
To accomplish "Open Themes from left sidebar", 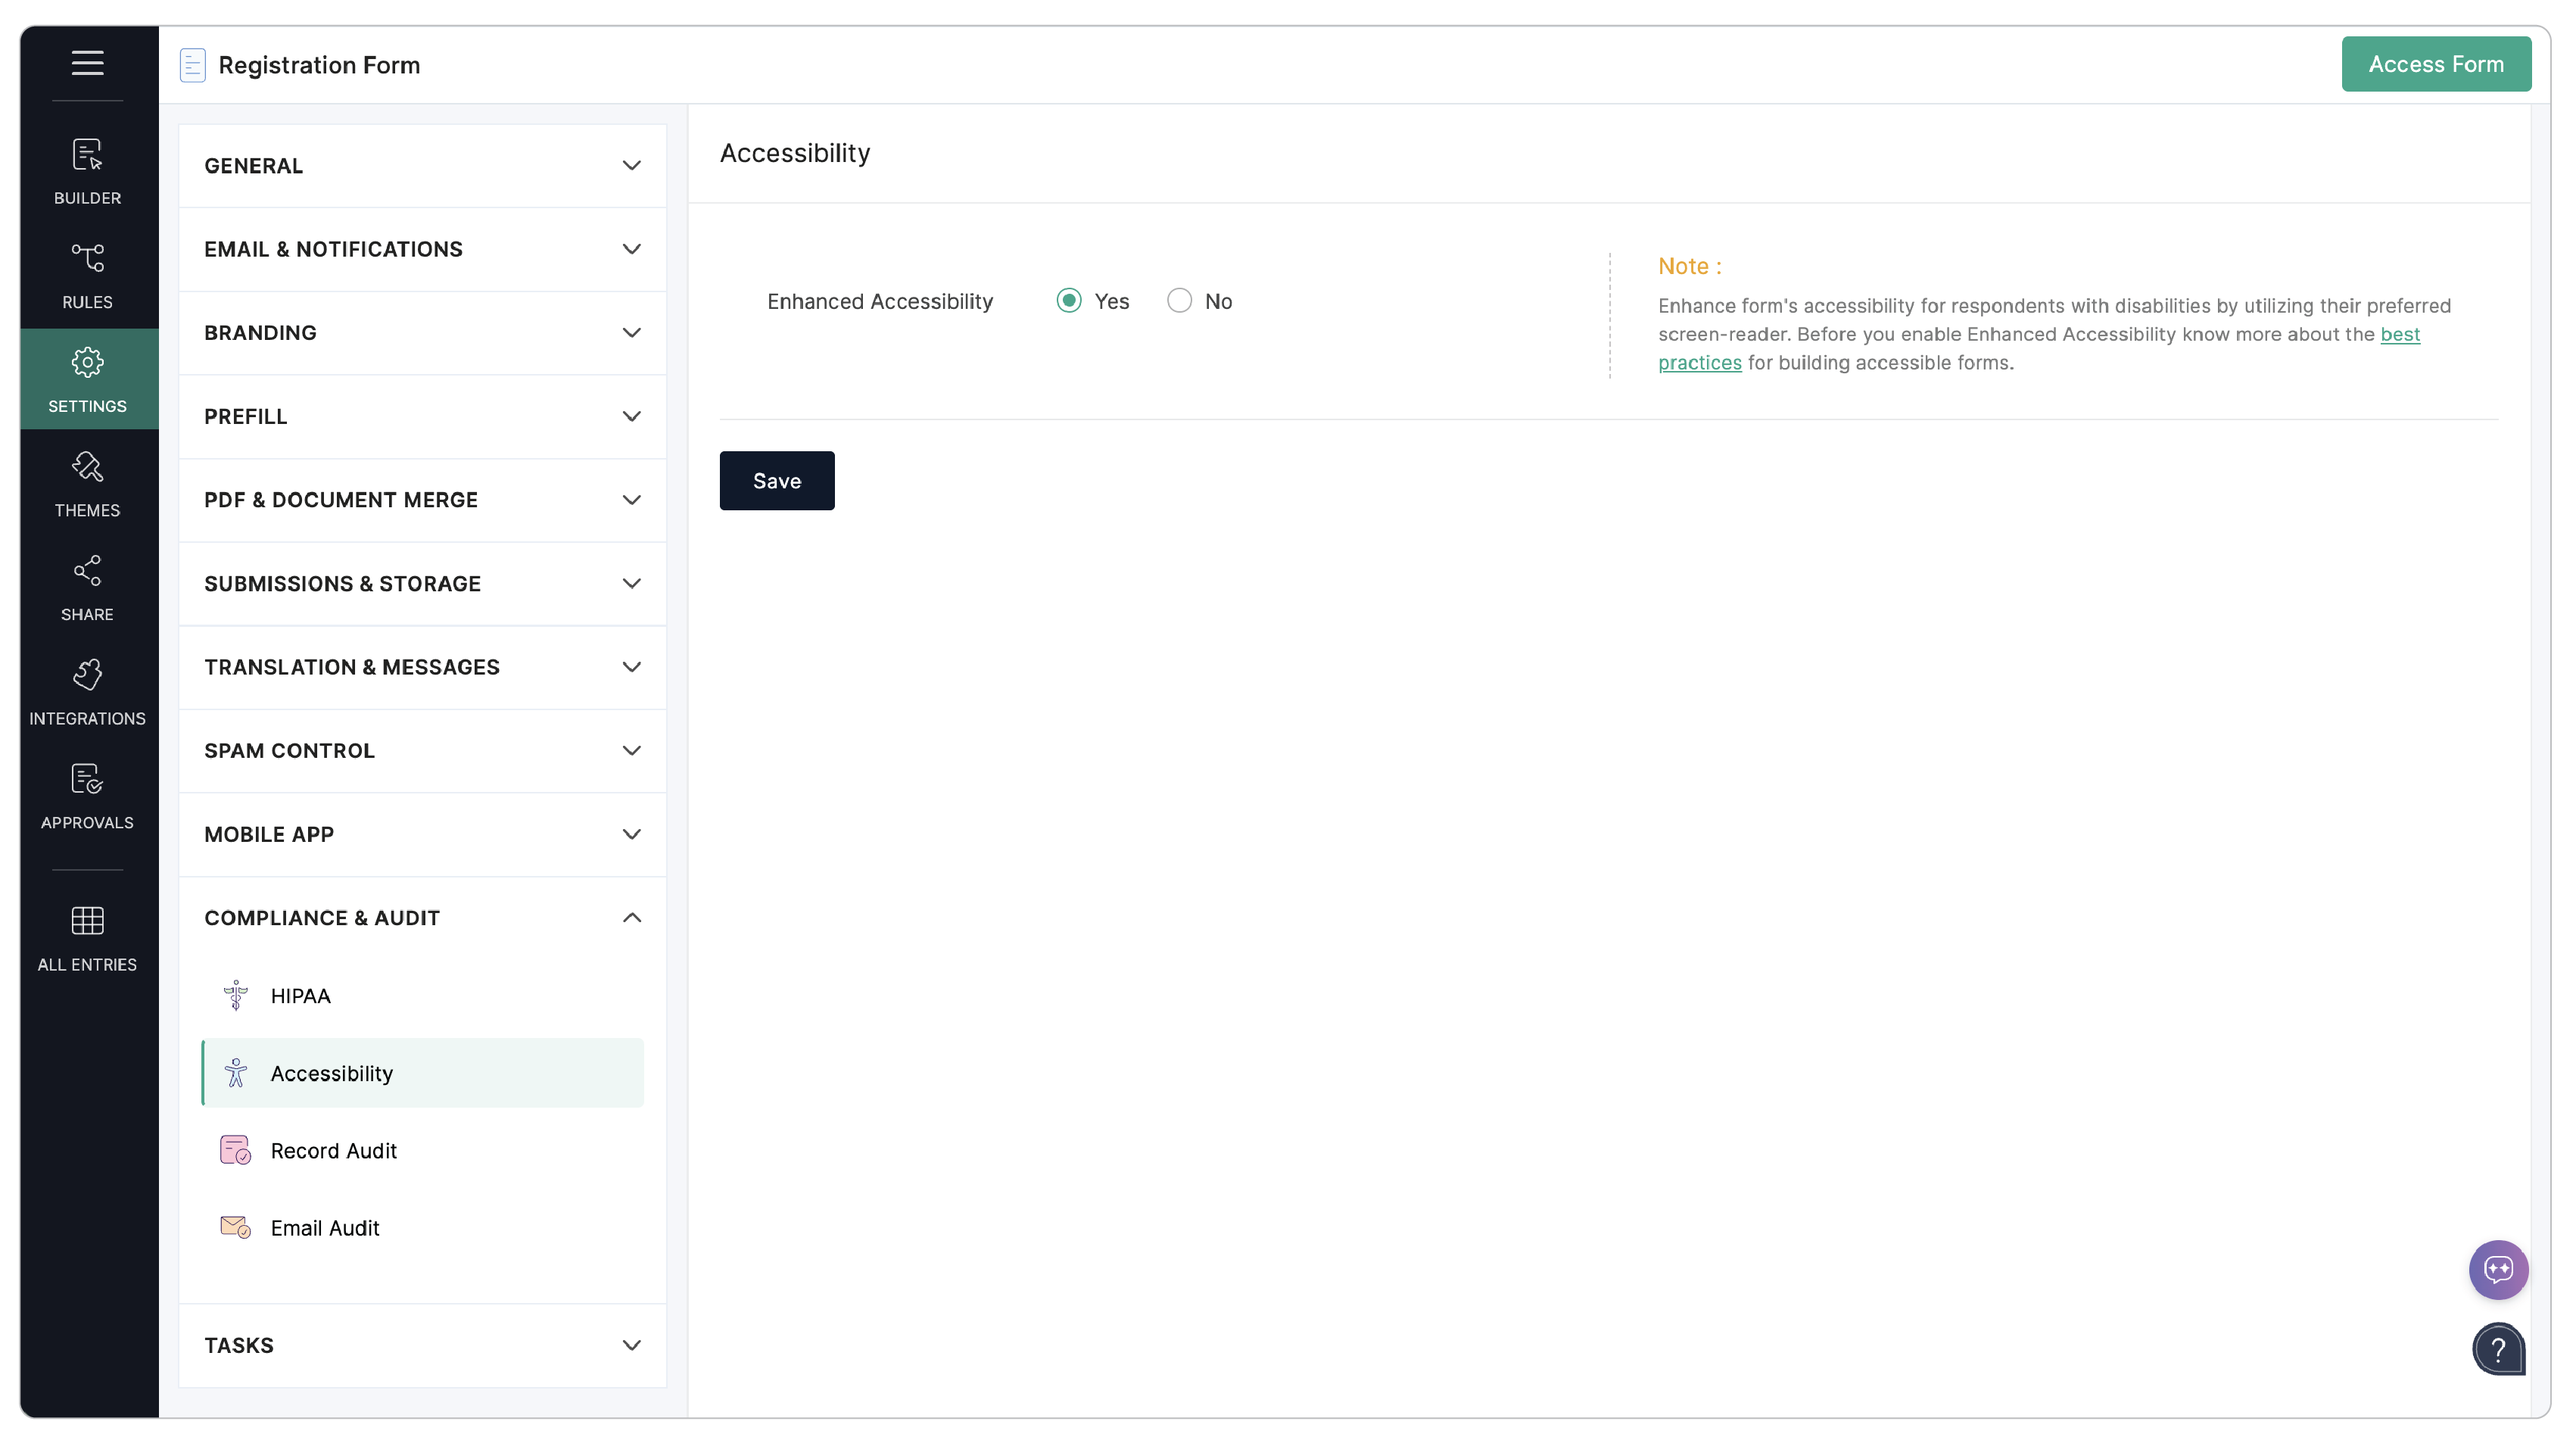I will click(87, 483).
